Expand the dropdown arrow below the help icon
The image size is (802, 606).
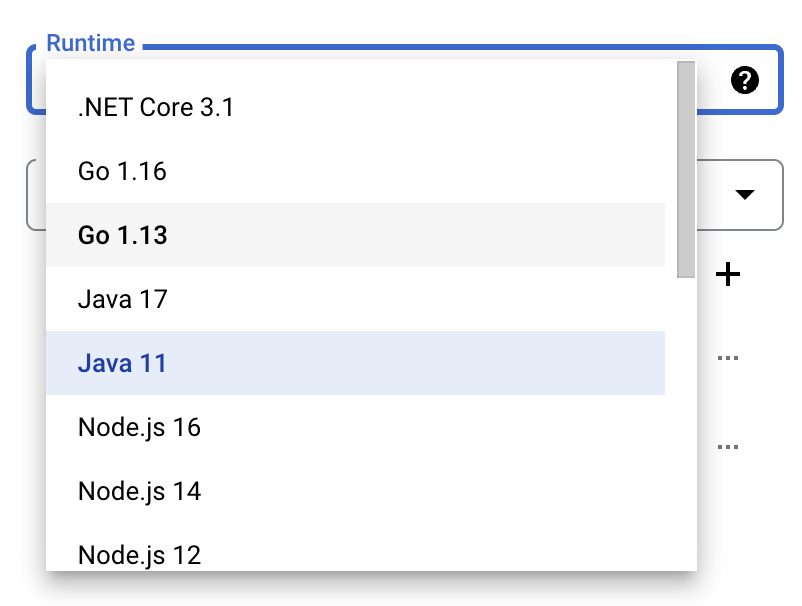pyautogui.click(x=745, y=194)
